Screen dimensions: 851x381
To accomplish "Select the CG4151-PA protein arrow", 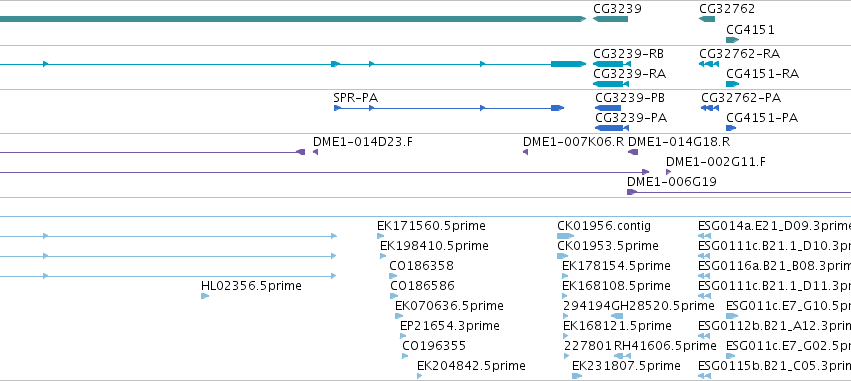I will 731,128.
